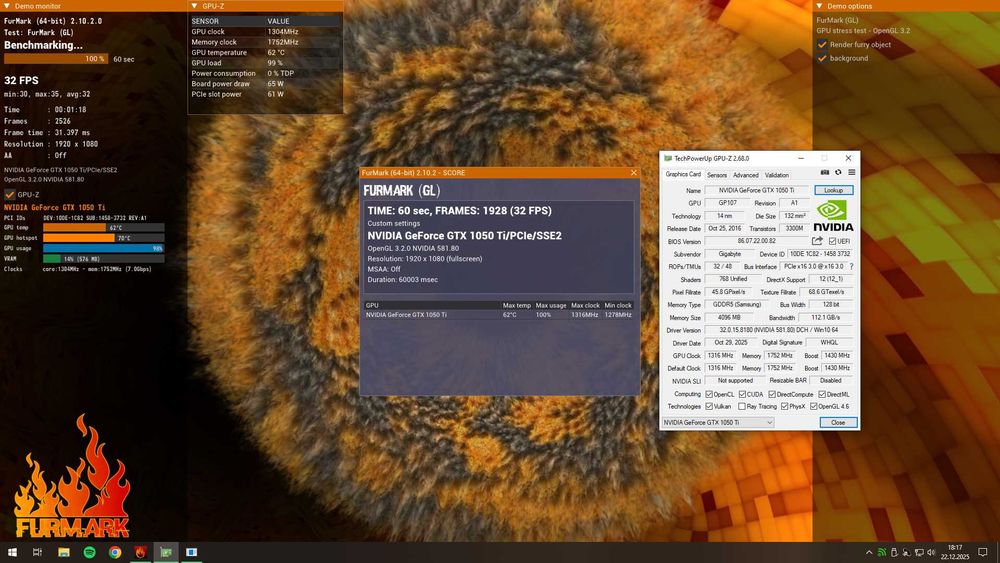Toggle the DirectML checkbox

pyautogui.click(x=822, y=394)
